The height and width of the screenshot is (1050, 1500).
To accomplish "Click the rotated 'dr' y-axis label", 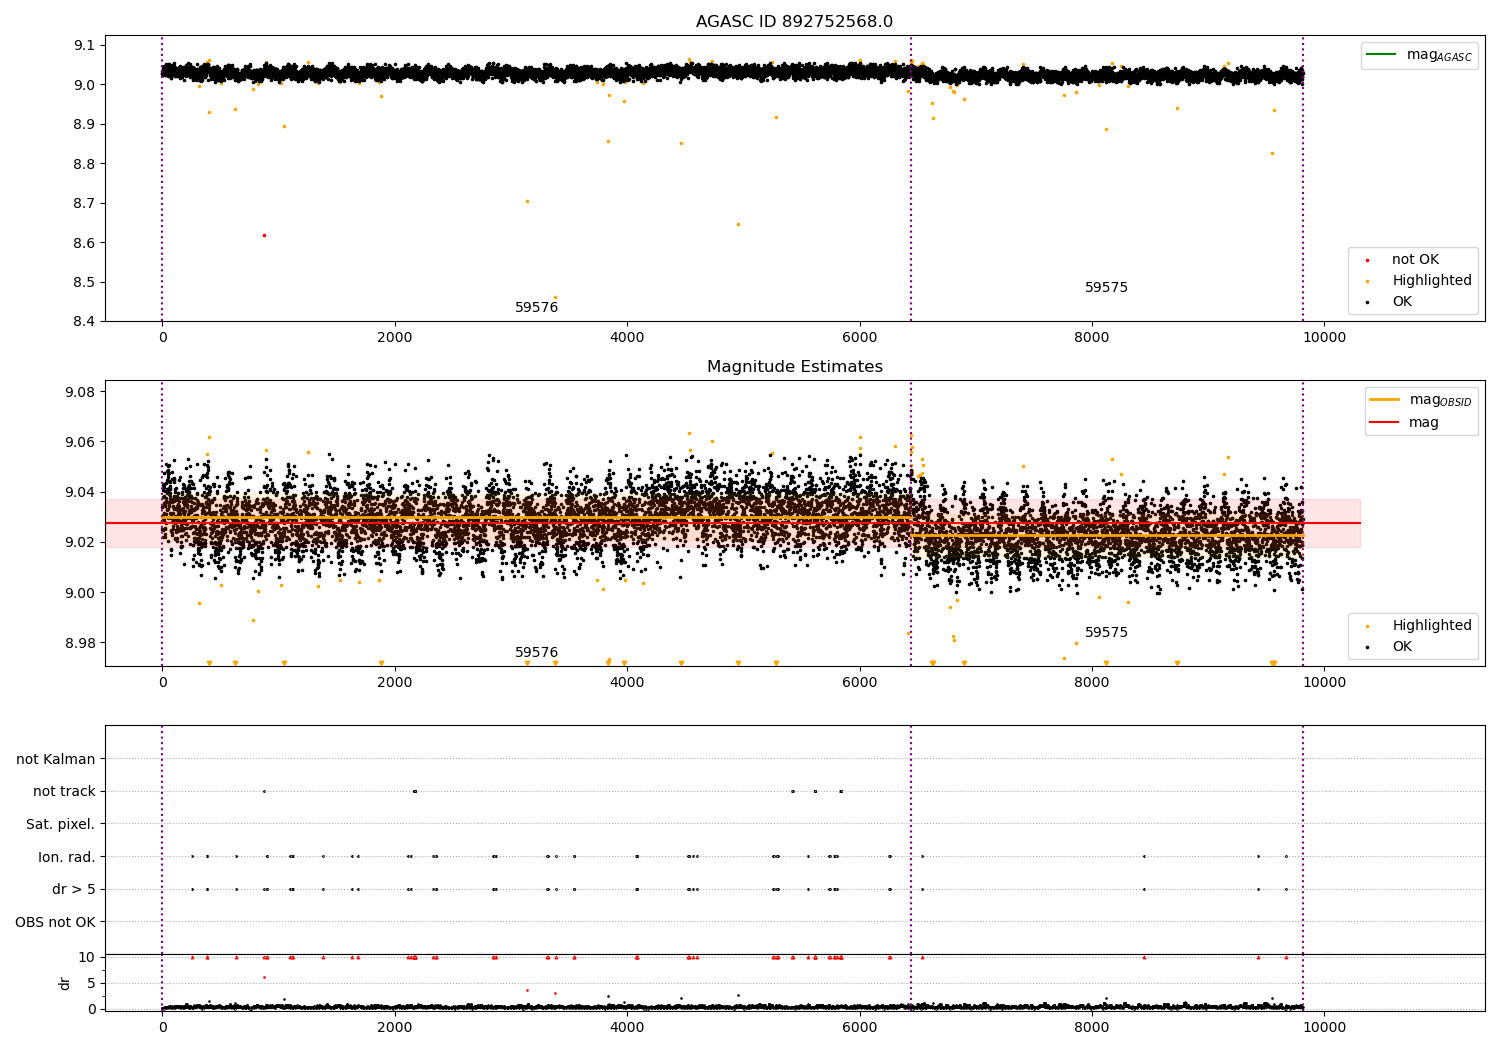I will pyautogui.click(x=65, y=983).
